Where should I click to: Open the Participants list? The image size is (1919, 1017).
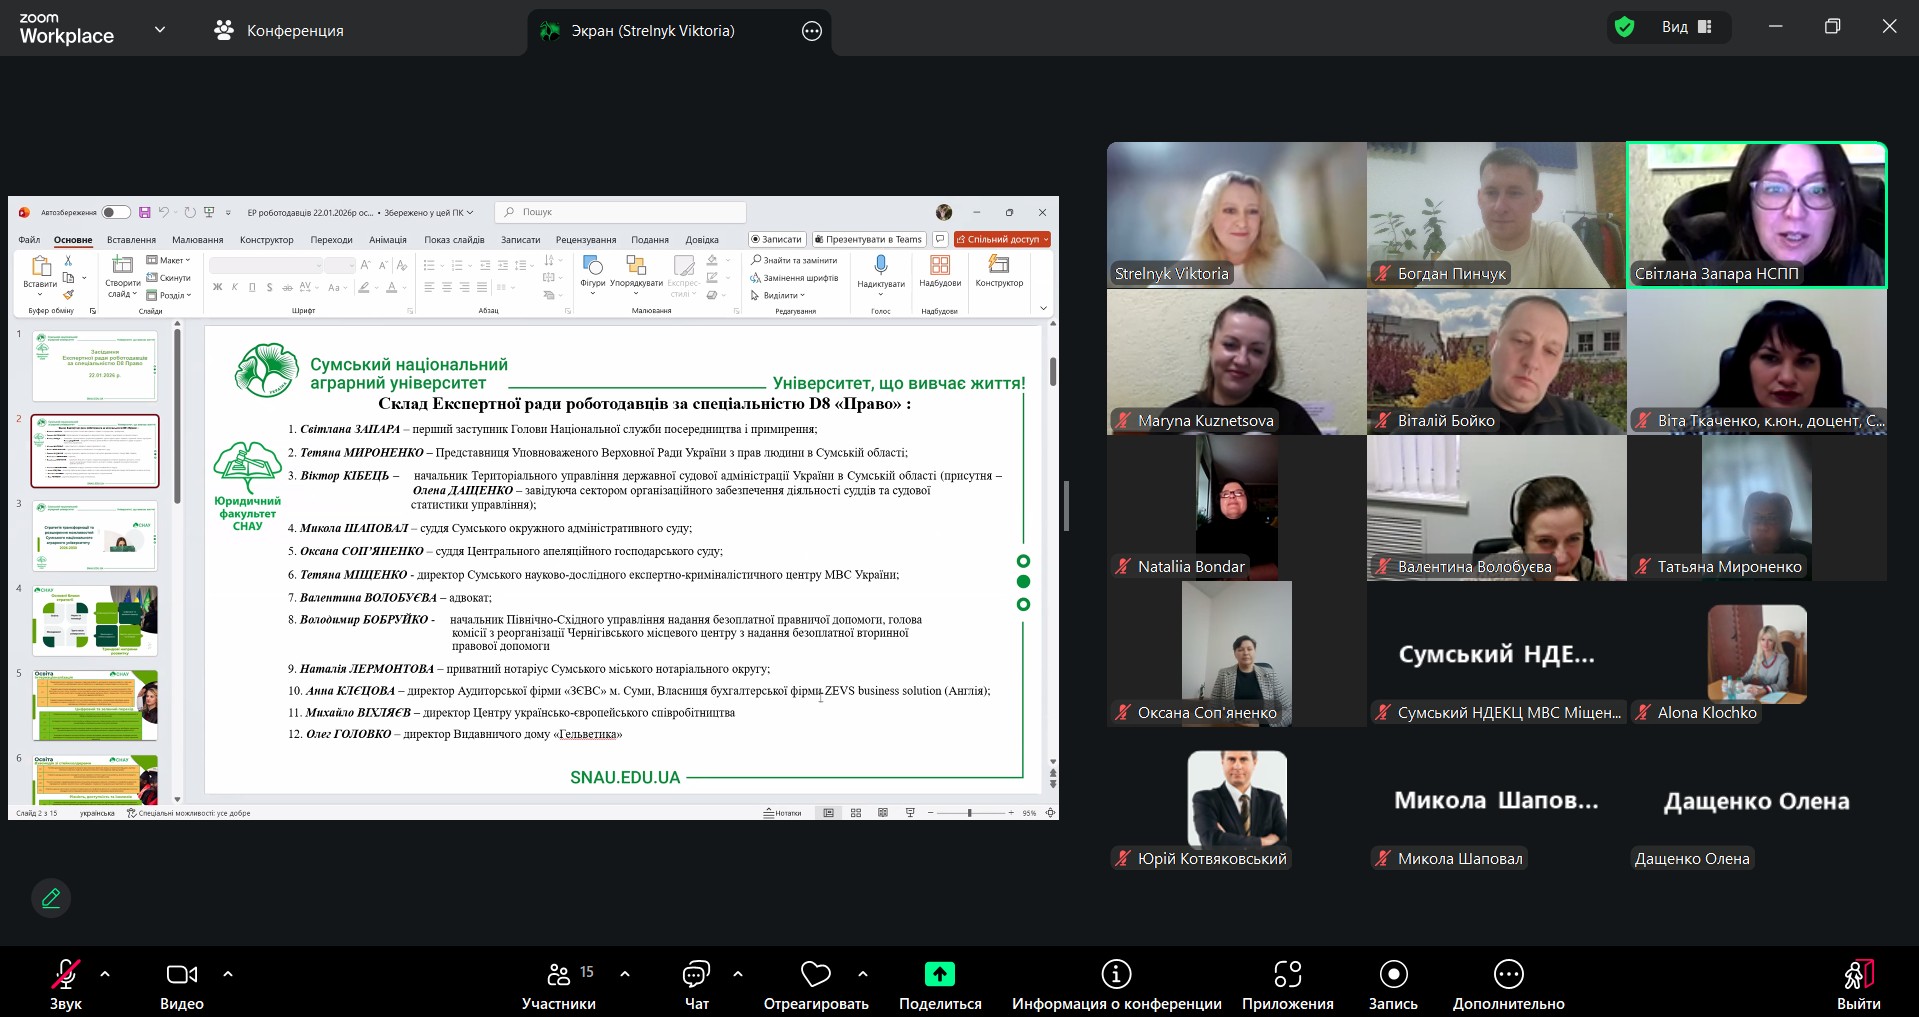click(x=558, y=984)
